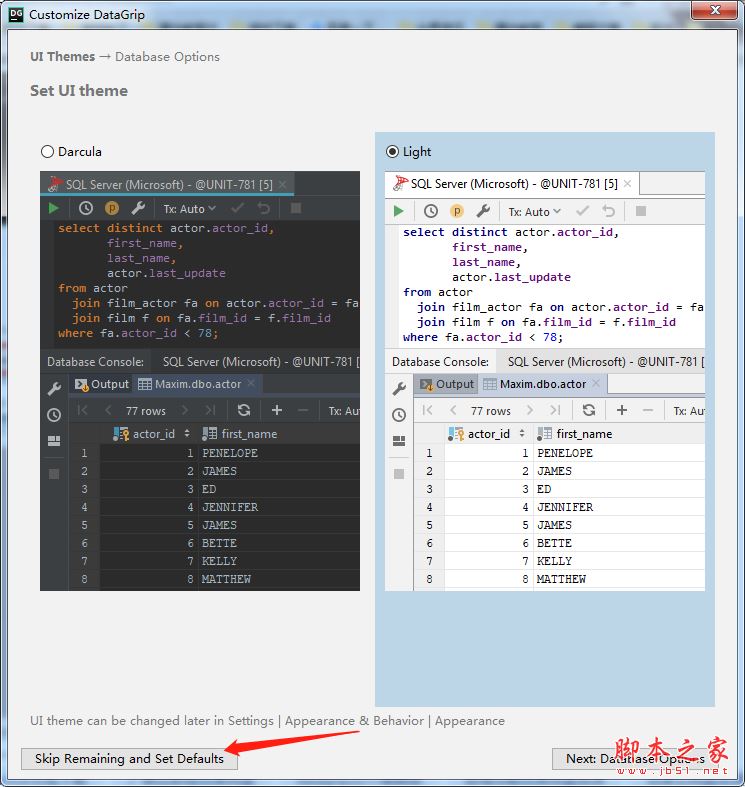
Task: Select the SQL Server editor tab in Light preview
Action: (512, 184)
